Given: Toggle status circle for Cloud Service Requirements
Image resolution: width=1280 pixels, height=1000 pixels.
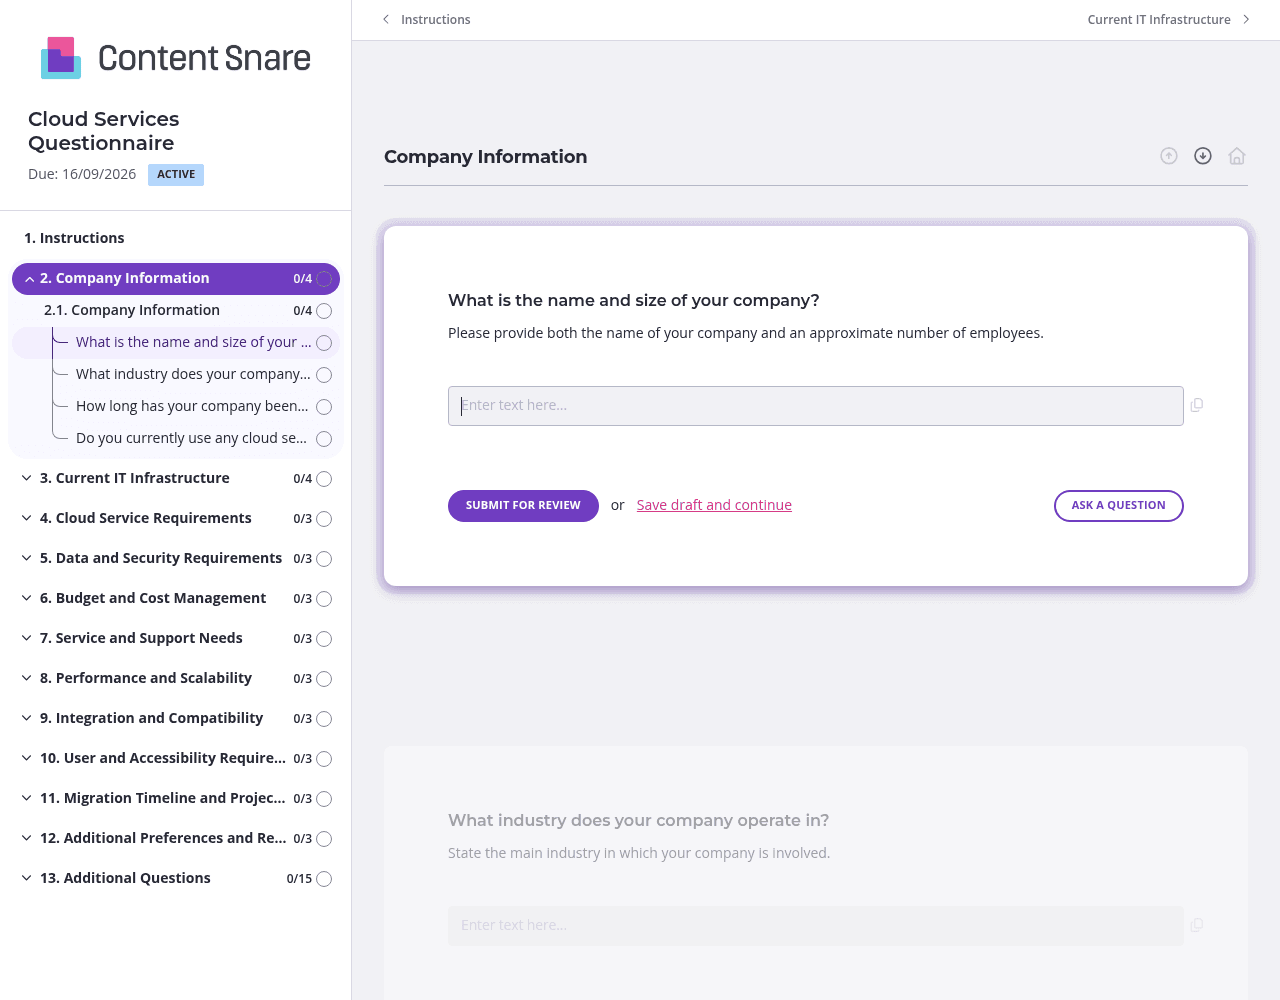Looking at the screenshot, I should coord(324,519).
